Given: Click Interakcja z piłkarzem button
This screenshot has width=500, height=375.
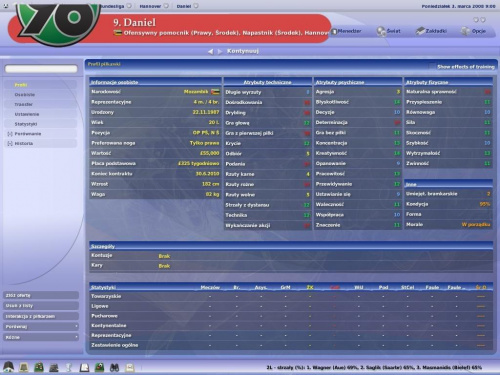Looking at the screenshot, I should click(x=41, y=316).
